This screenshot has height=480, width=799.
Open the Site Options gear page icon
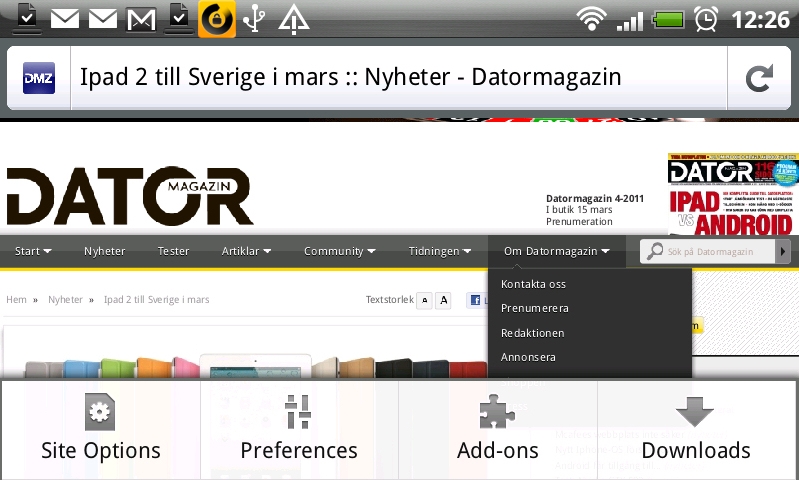pyautogui.click(x=99, y=412)
